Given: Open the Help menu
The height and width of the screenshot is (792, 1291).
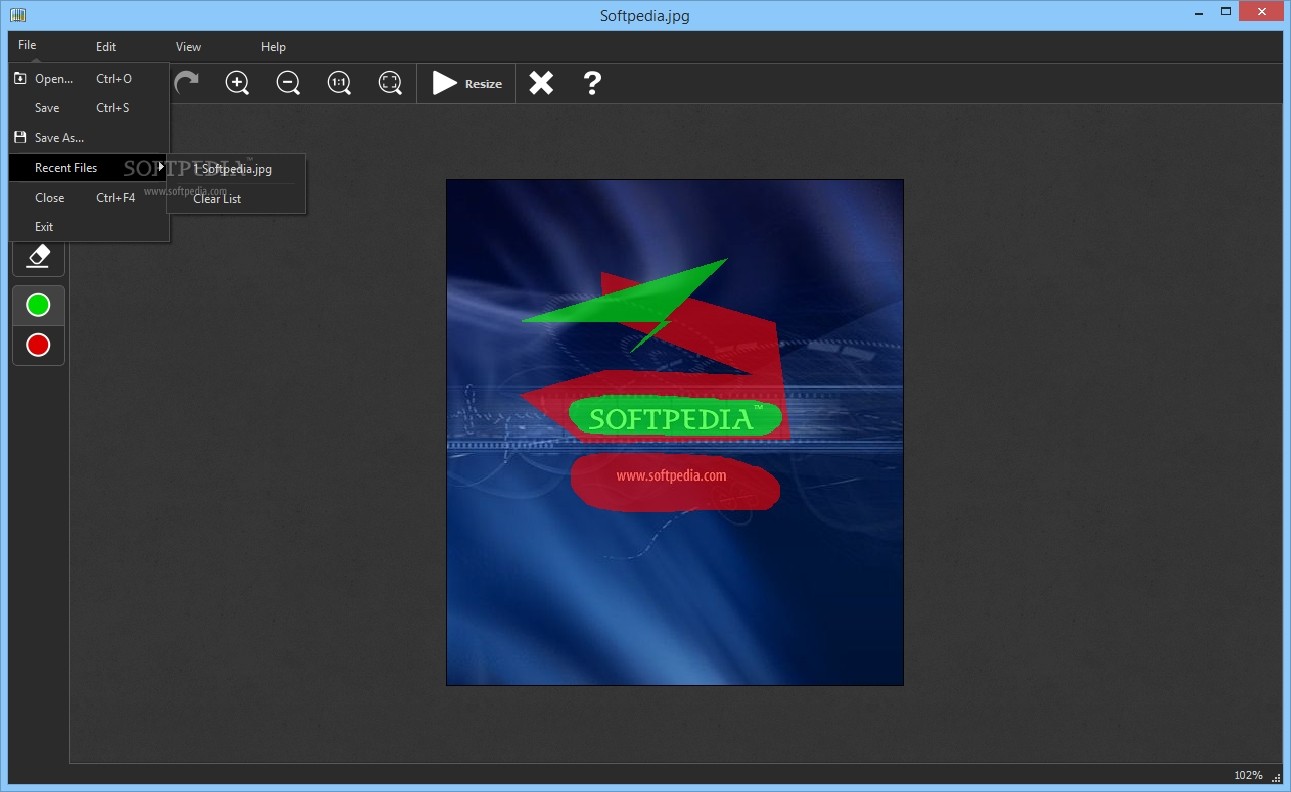Looking at the screenshot, I should pyautogui.click(x=273, y=47).
